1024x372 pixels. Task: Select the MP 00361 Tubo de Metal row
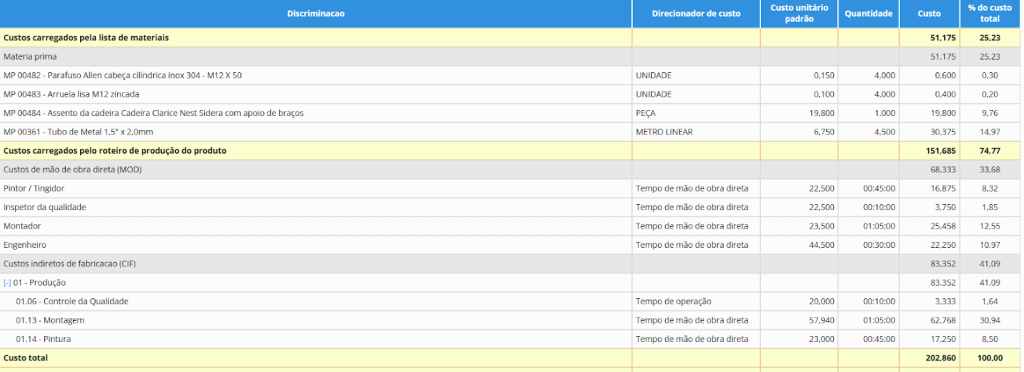pos(510,132)
